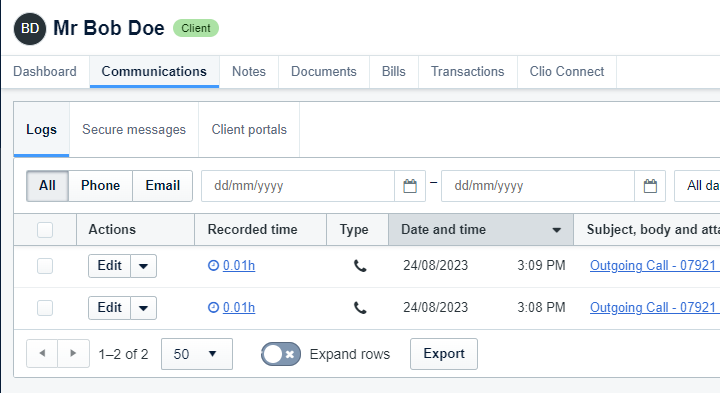
Task: Sort by Date and time column
Action: tap(481, 230)
